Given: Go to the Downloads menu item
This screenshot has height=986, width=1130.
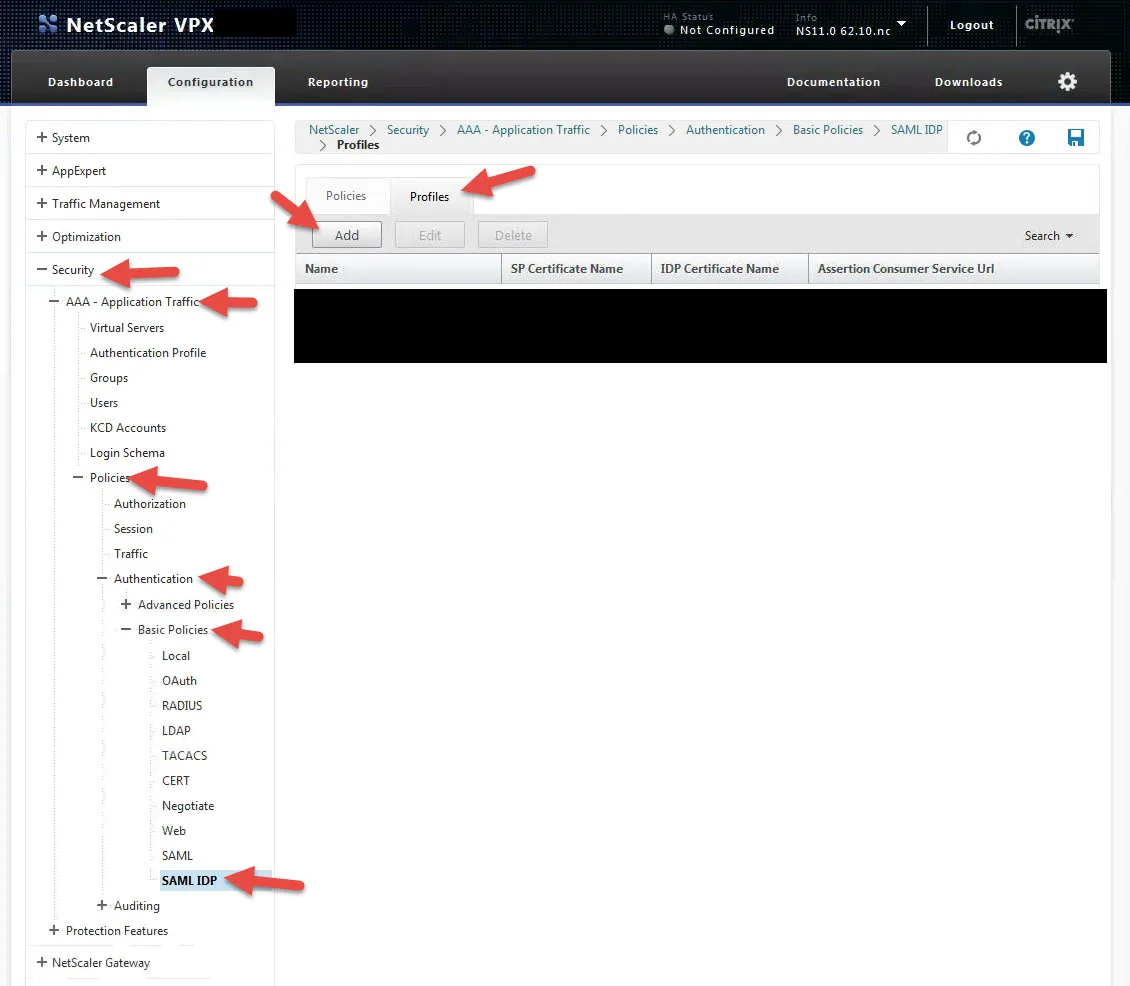Looking at the screenshot, I should [969, 82].
